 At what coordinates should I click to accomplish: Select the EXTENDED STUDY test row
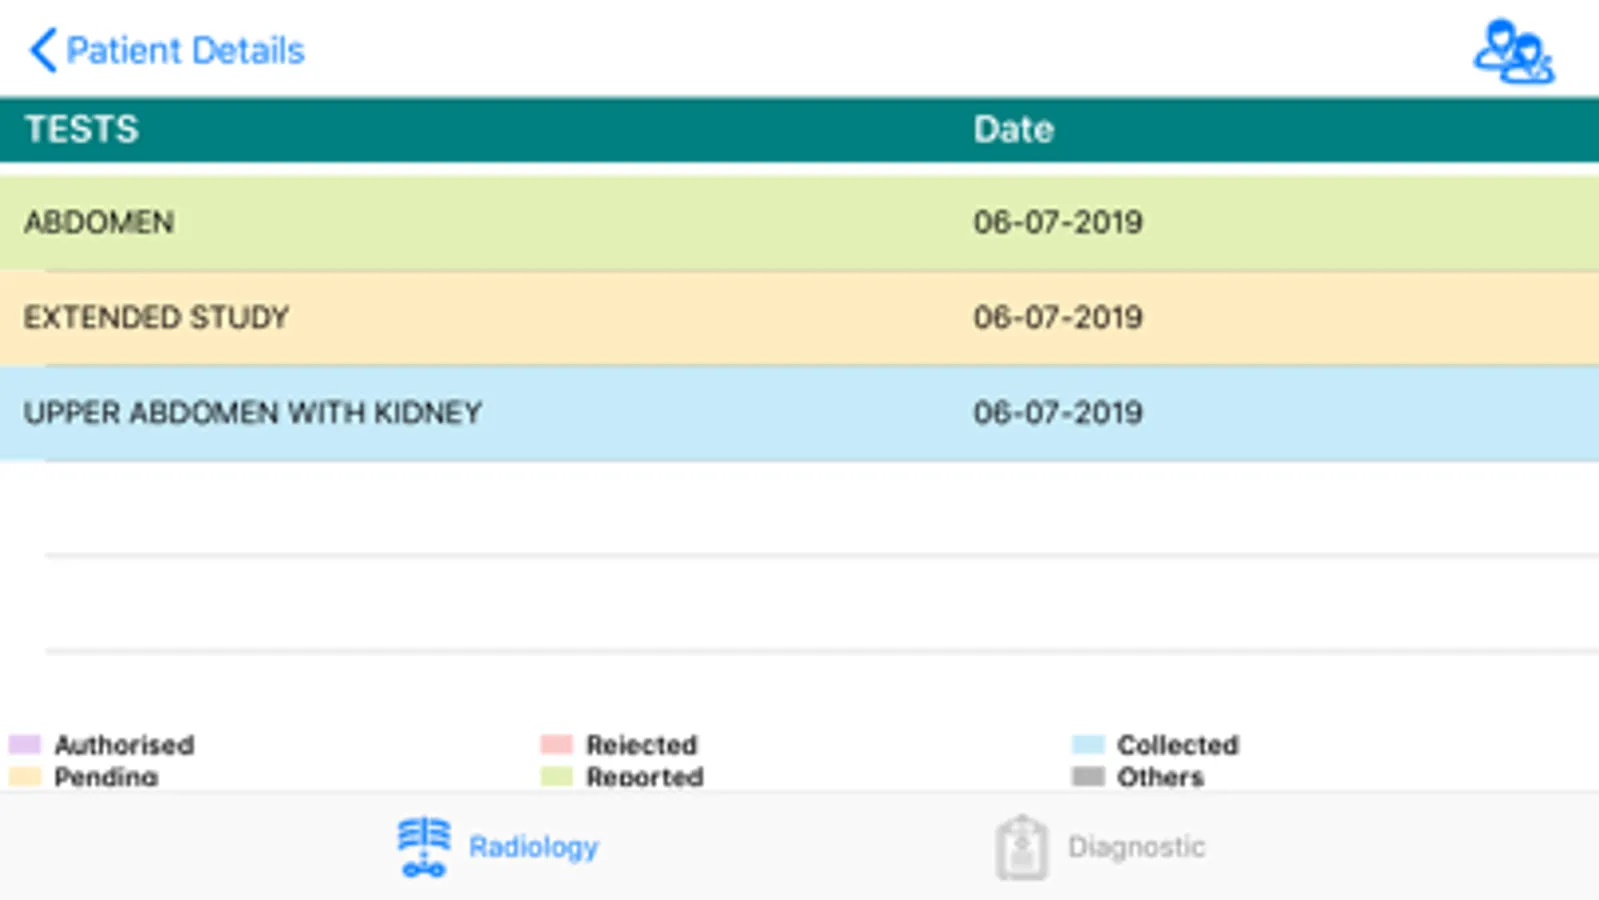coord(156,317)
